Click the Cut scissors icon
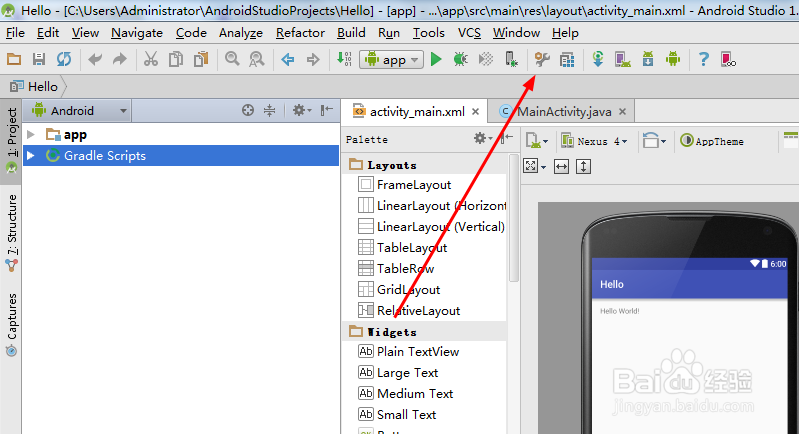The height and width of the screenshot is (434, 799). [150, 60]
